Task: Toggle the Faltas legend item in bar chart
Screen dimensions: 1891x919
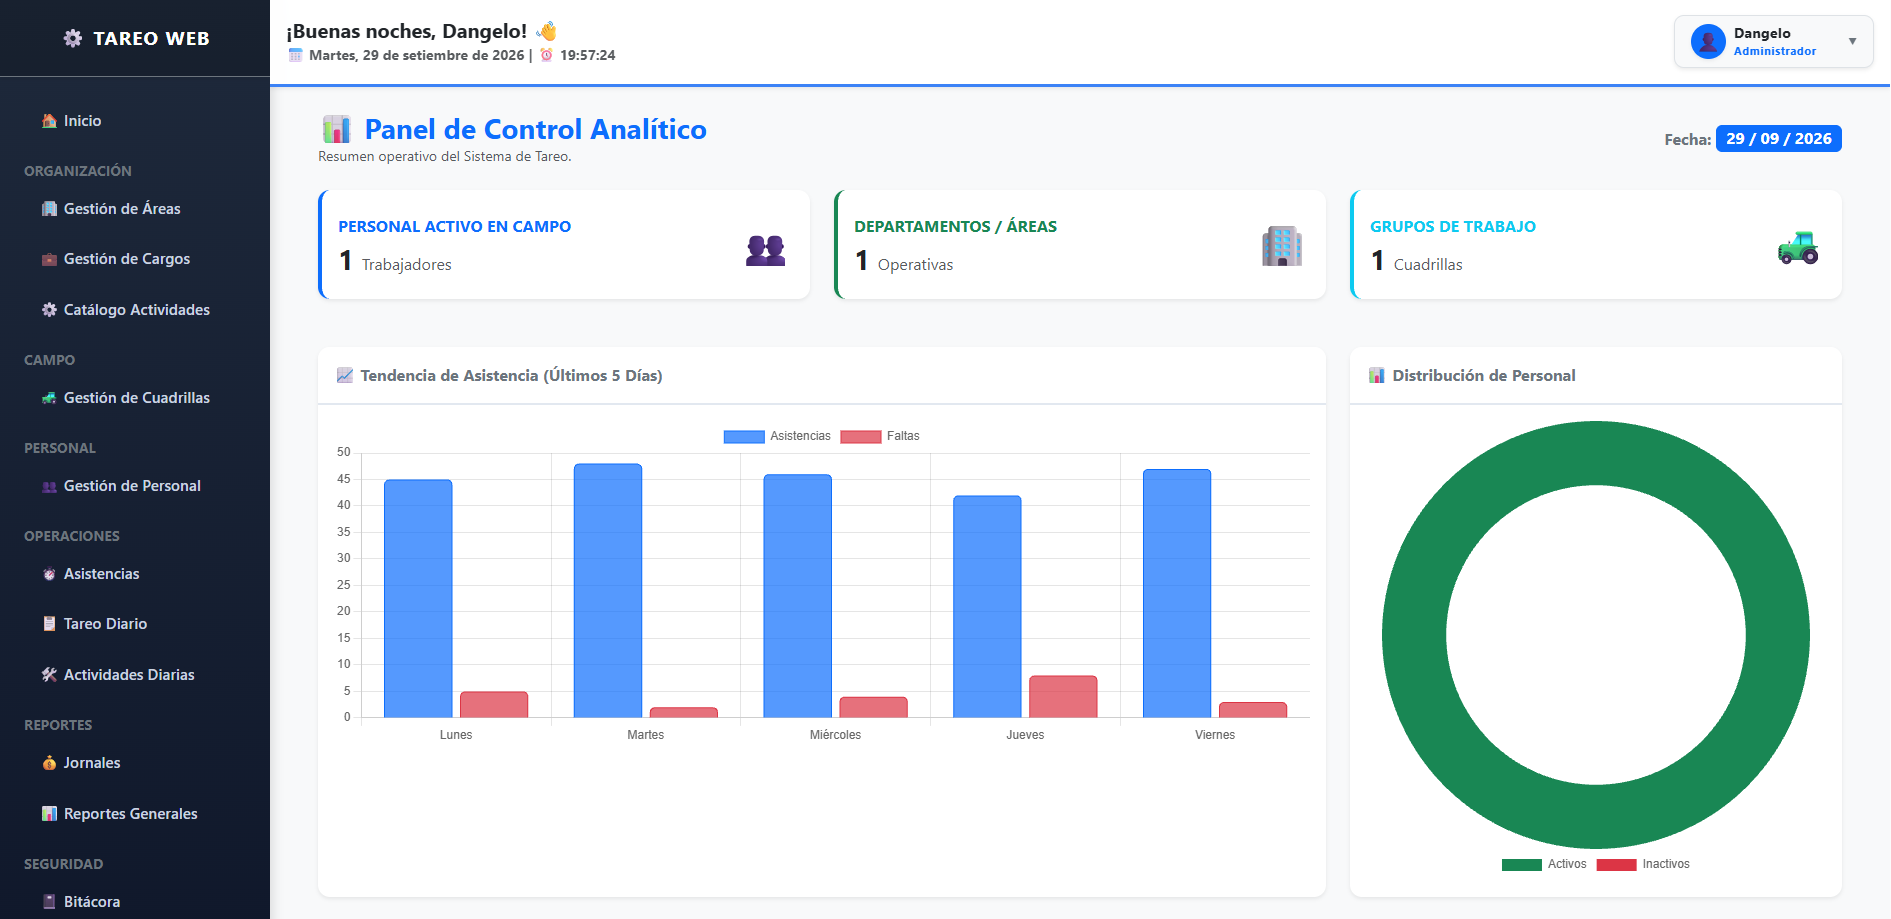Action: [x=880, y=436]
